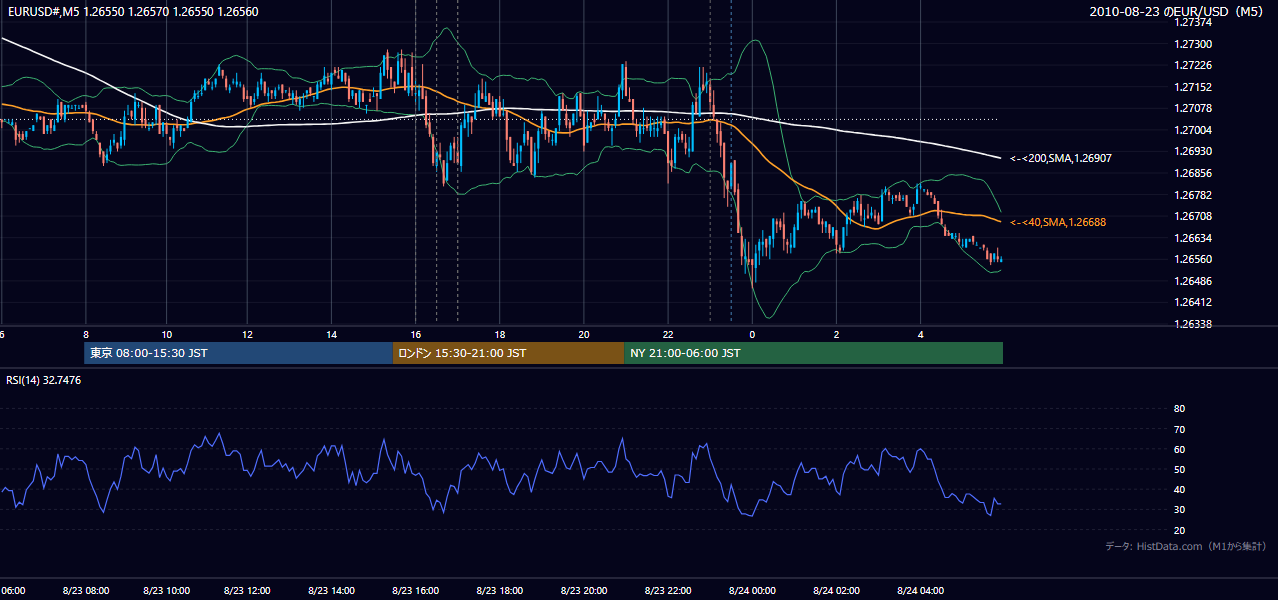Click the <--<200,SMA,1.26907 label
Image resolution: width=1278 pixels, height=600 pixels.
pos(1061,158)
